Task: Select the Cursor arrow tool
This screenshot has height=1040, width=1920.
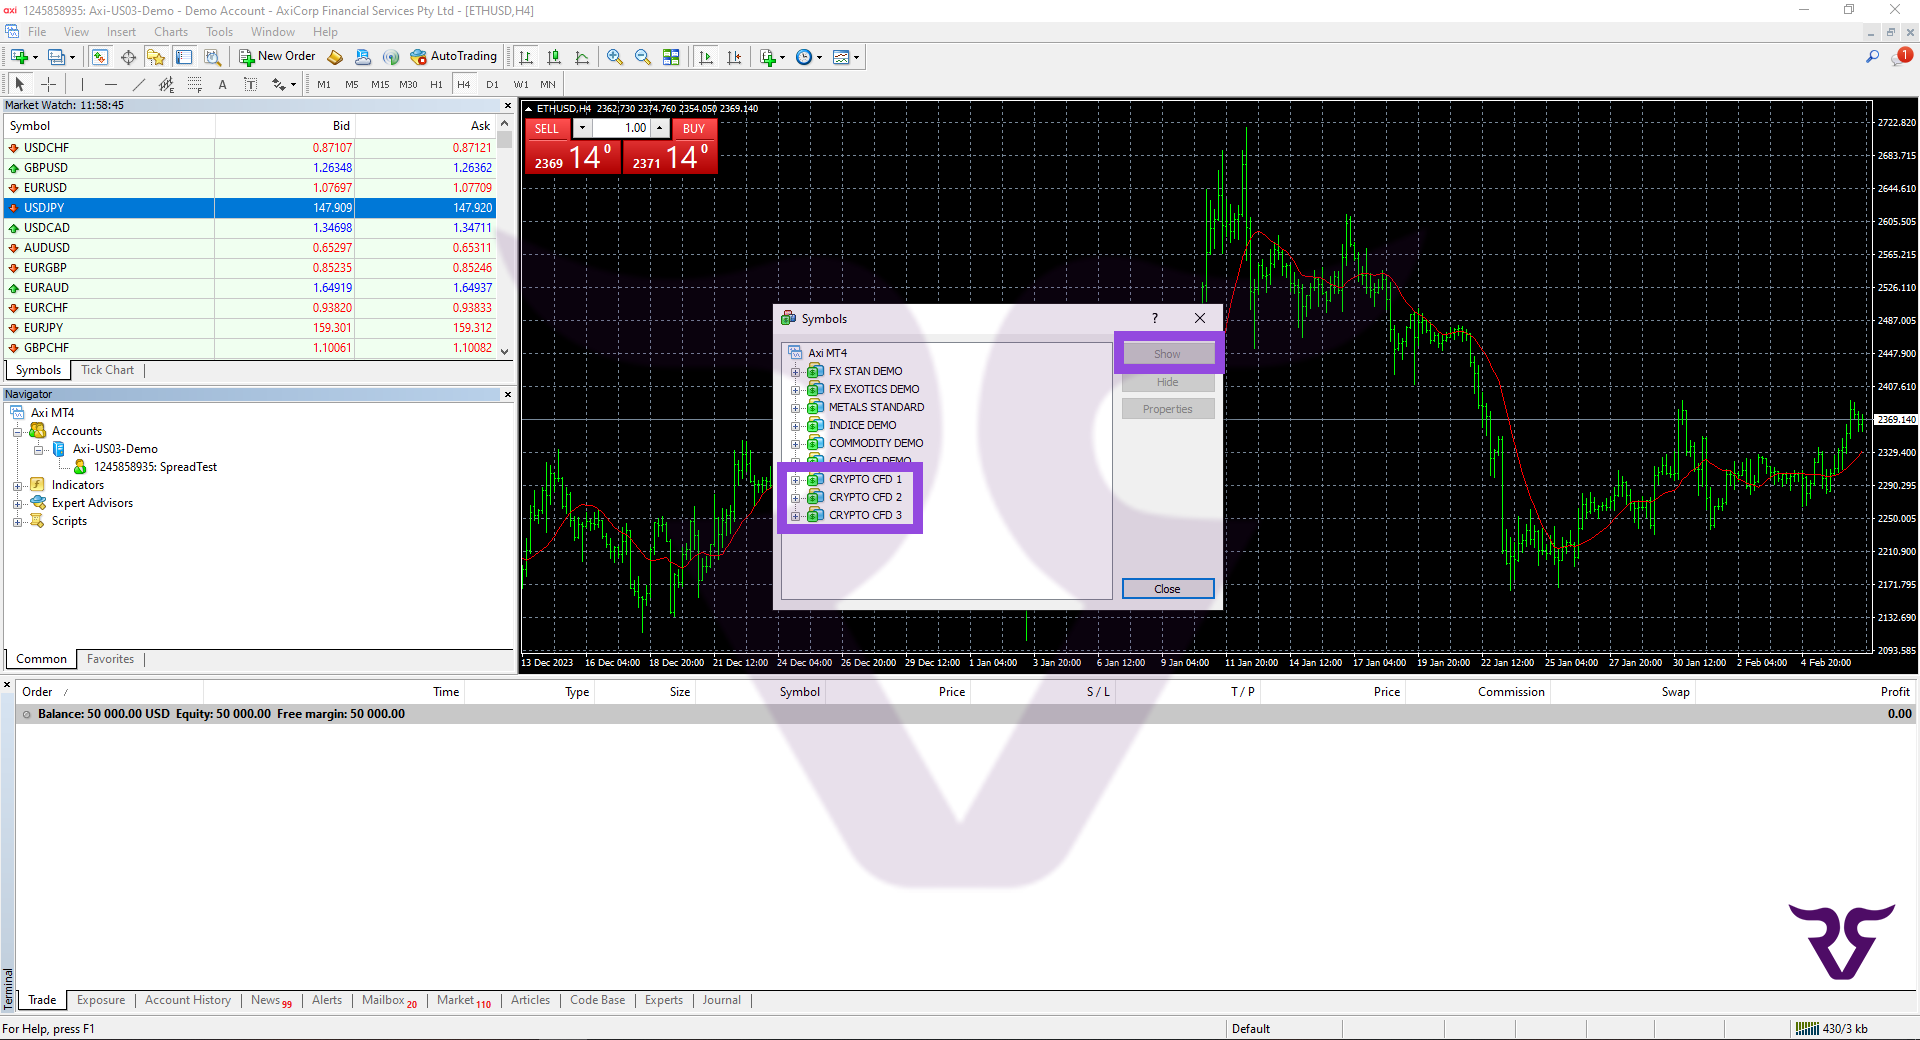Action: (19, 85)
